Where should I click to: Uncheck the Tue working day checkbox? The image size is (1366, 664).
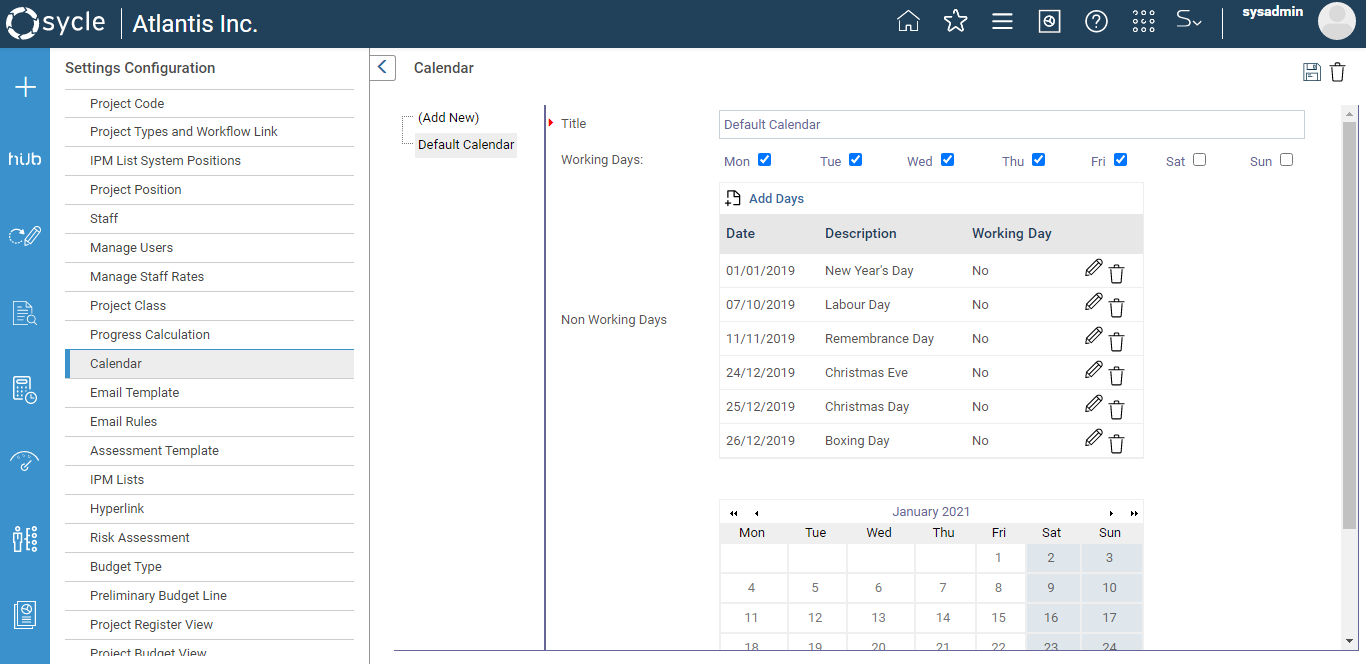(x=855, y=159)
